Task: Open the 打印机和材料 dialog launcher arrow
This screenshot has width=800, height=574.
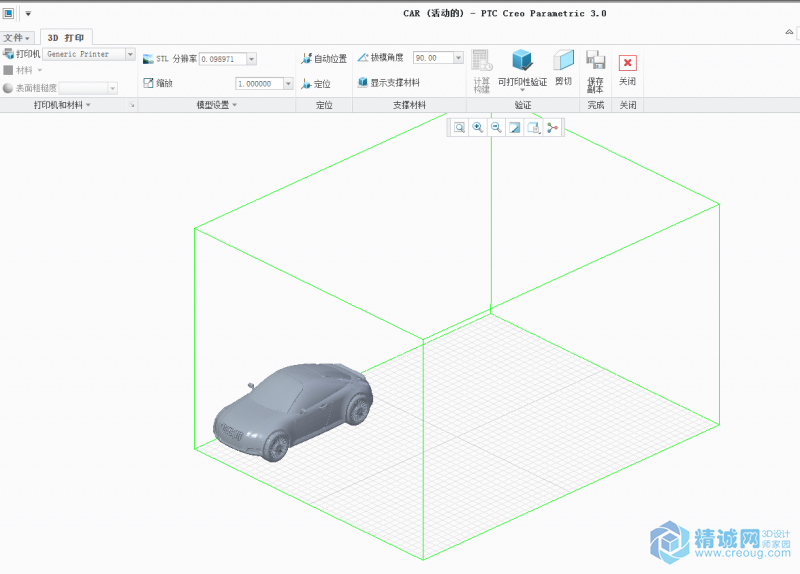Action: (x=132, y=105)
